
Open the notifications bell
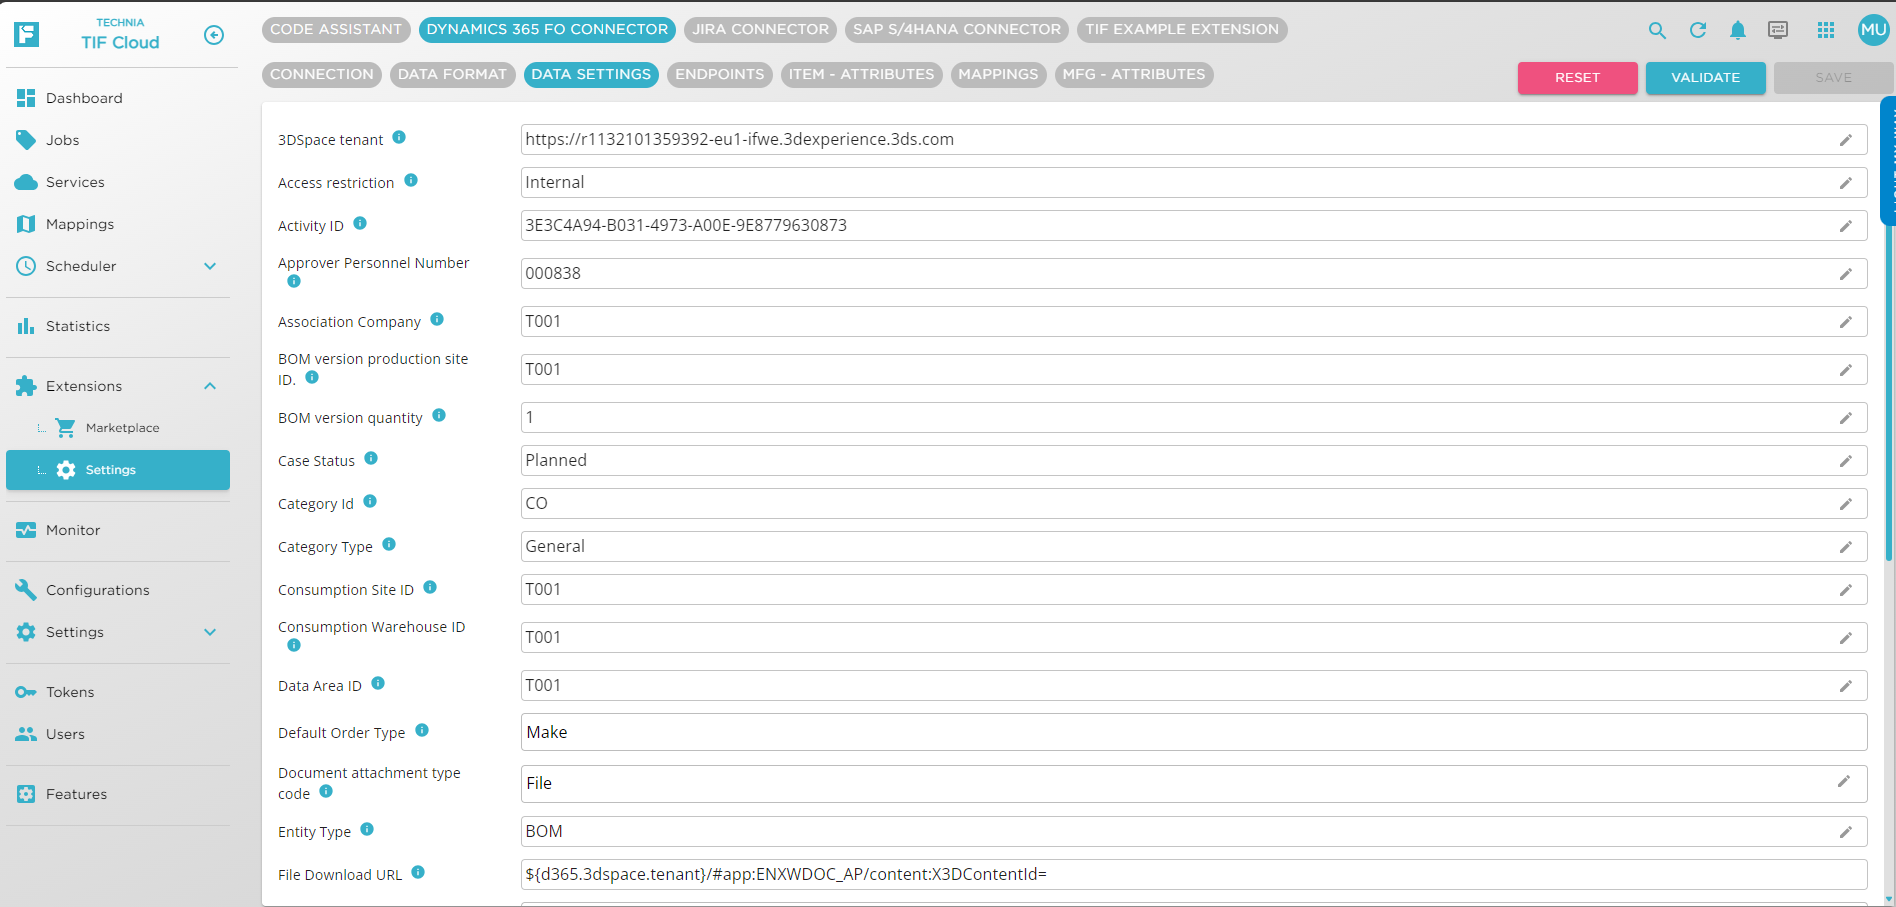1738,31
